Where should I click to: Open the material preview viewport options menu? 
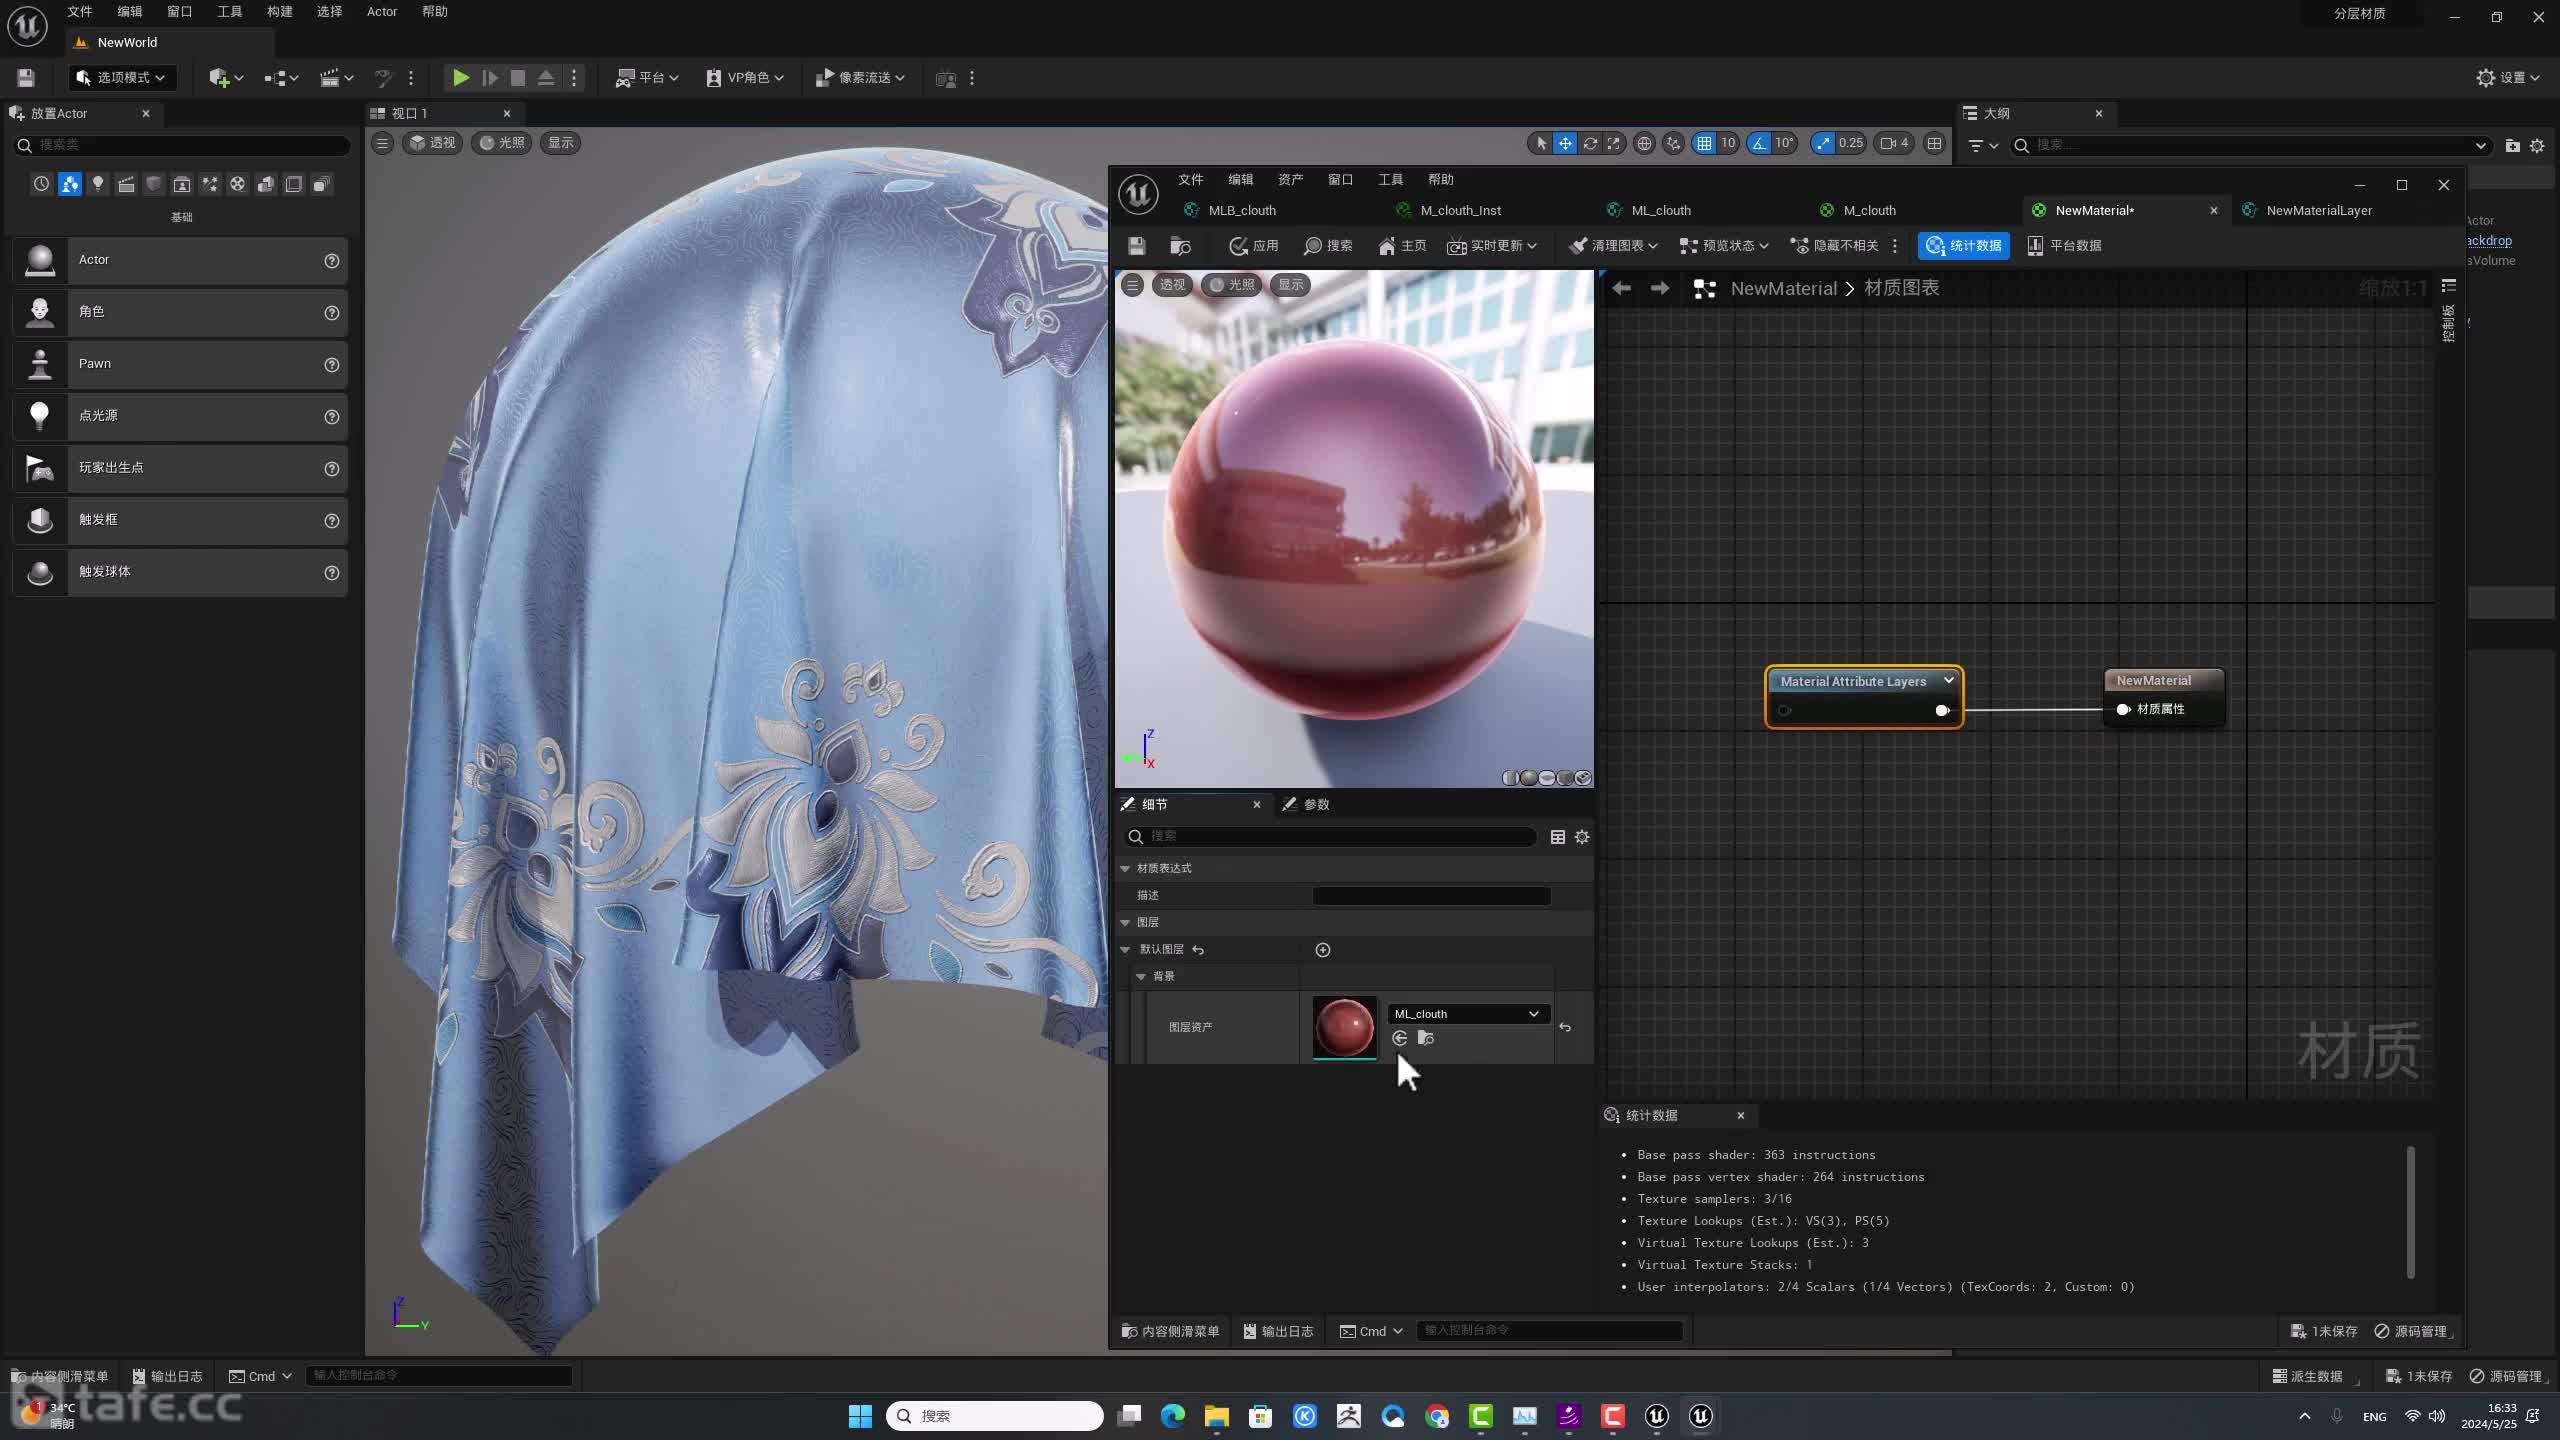coord(1132,285)
